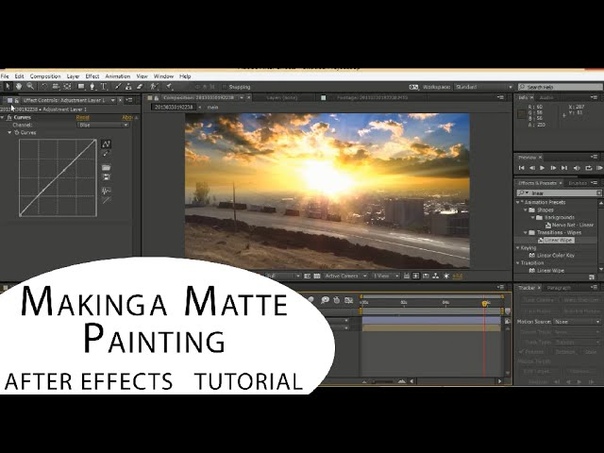
Task: Toggle Effect Controls panel lock
Action: click(16, 101)
